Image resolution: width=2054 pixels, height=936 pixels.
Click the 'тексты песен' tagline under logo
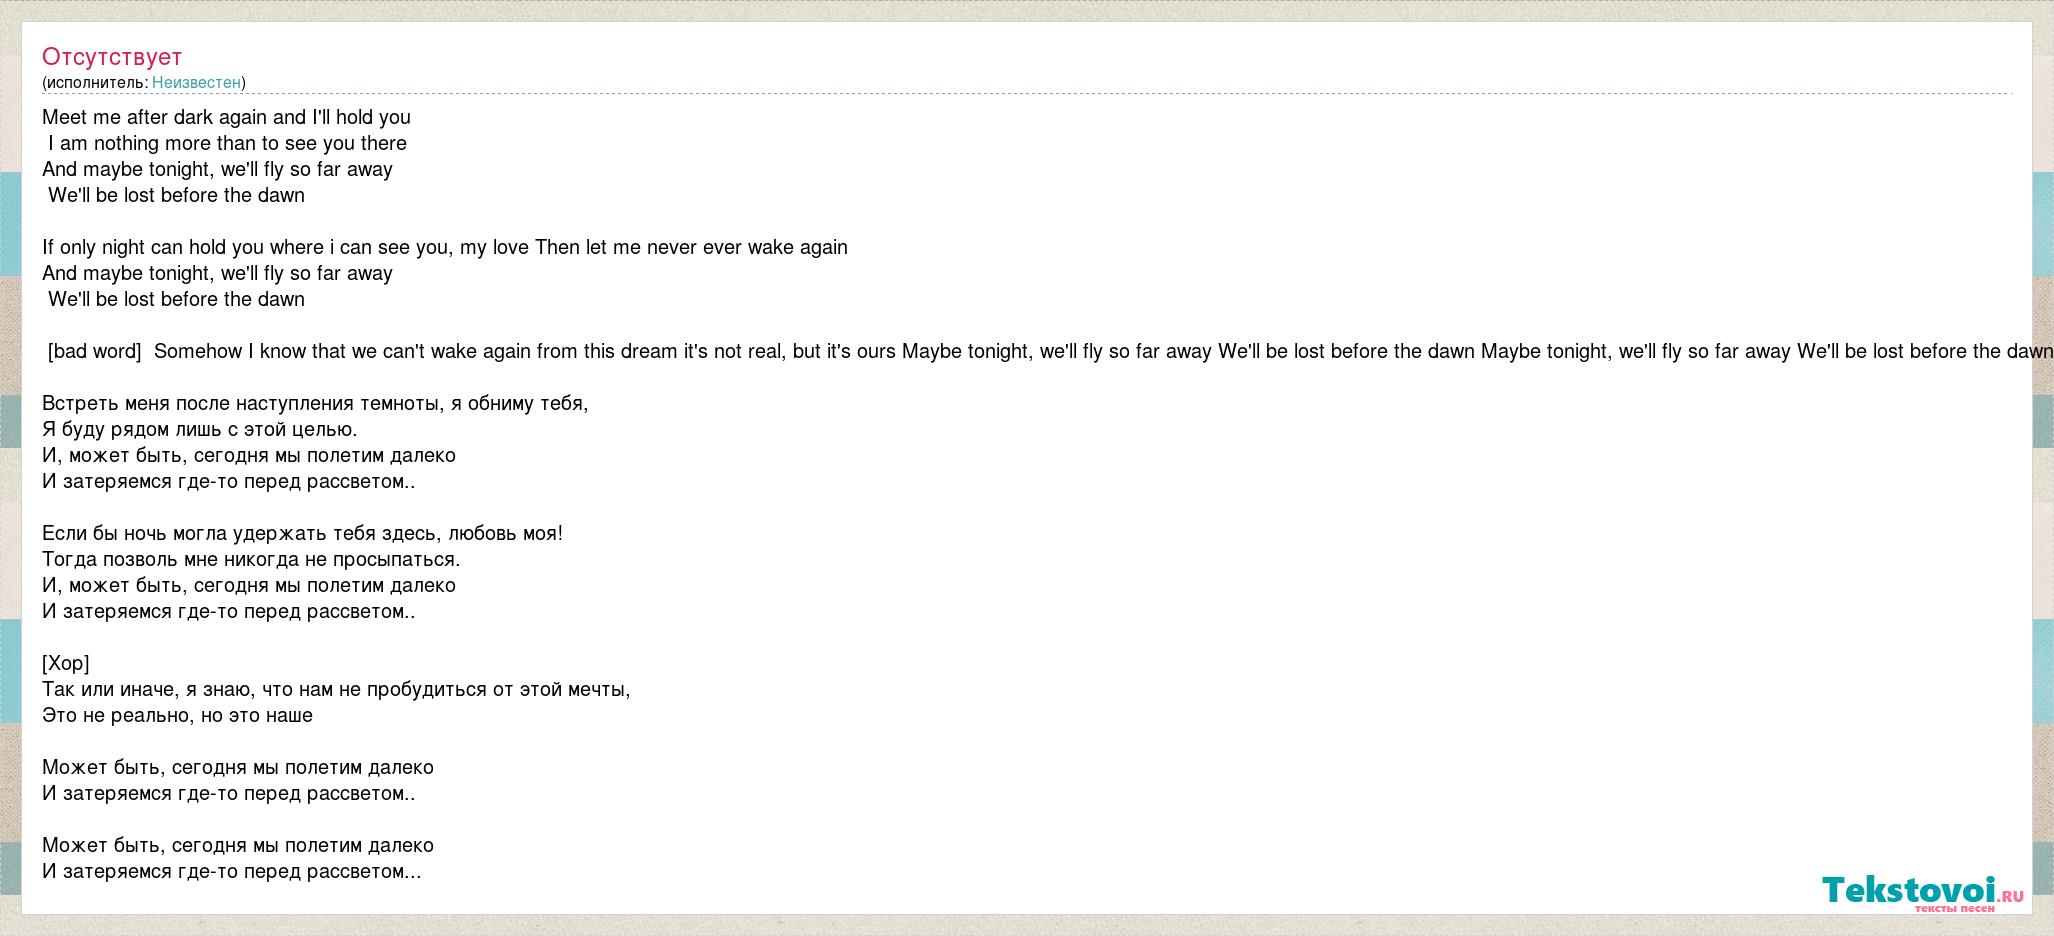coord(1954,908)
